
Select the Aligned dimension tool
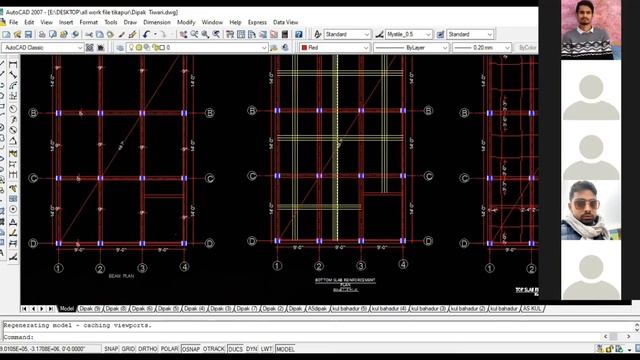coord(13,75)
